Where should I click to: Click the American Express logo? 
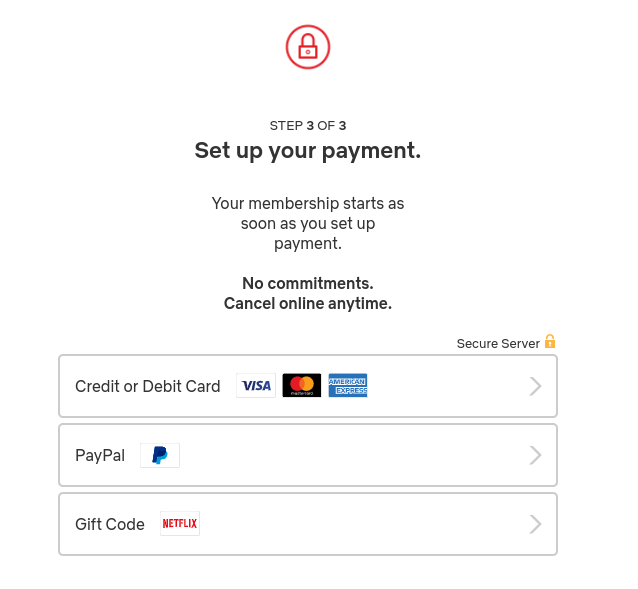point(348,385)
